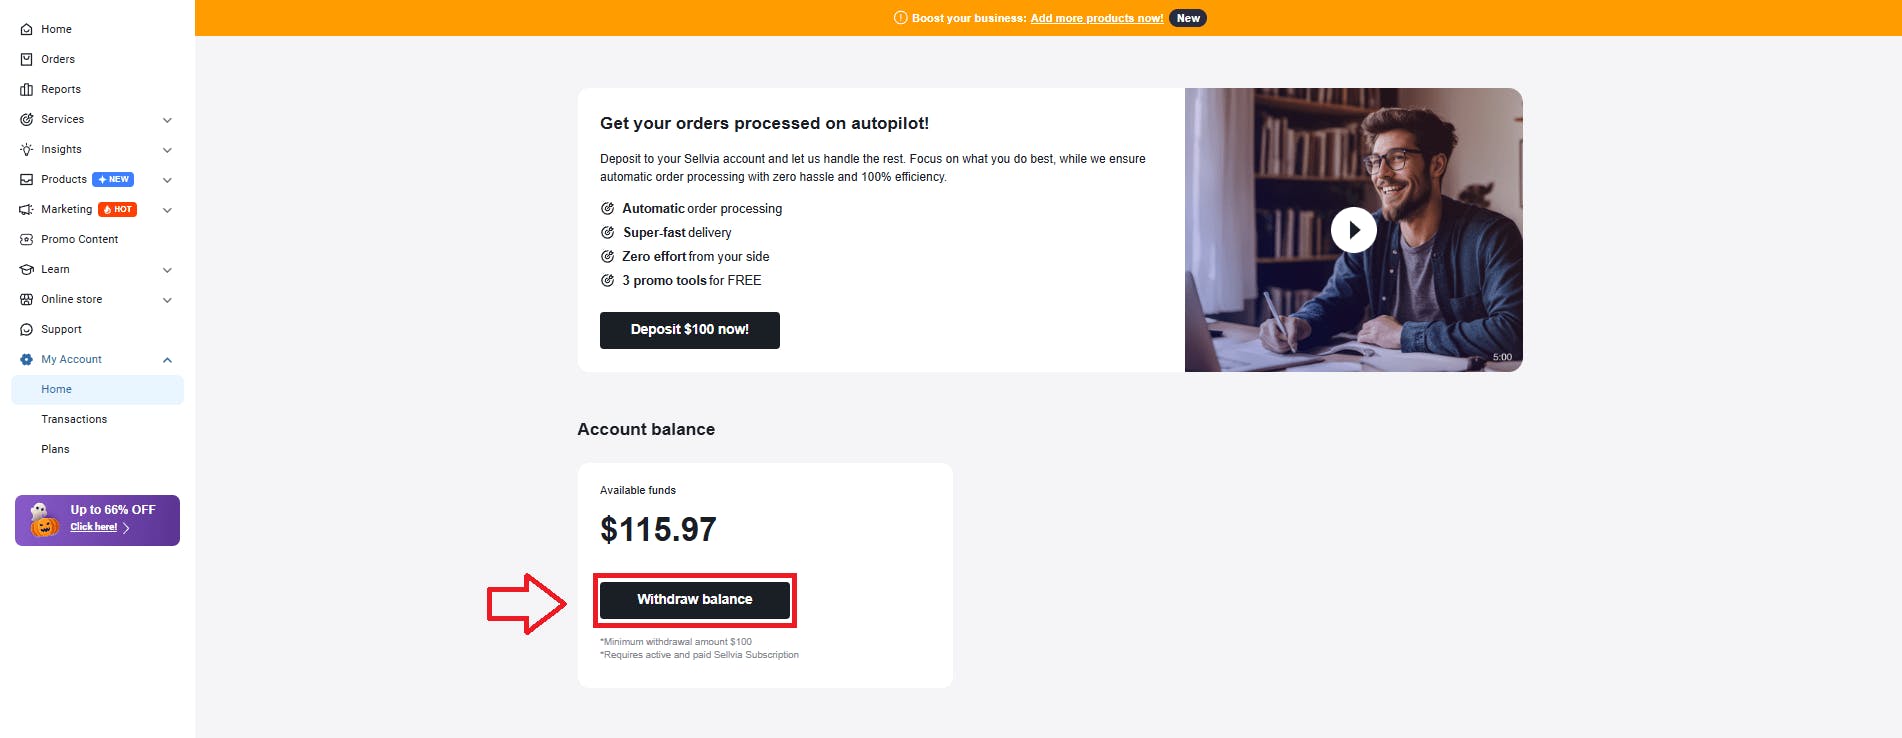Click the Promo Content icon

(x=27, y=240)
